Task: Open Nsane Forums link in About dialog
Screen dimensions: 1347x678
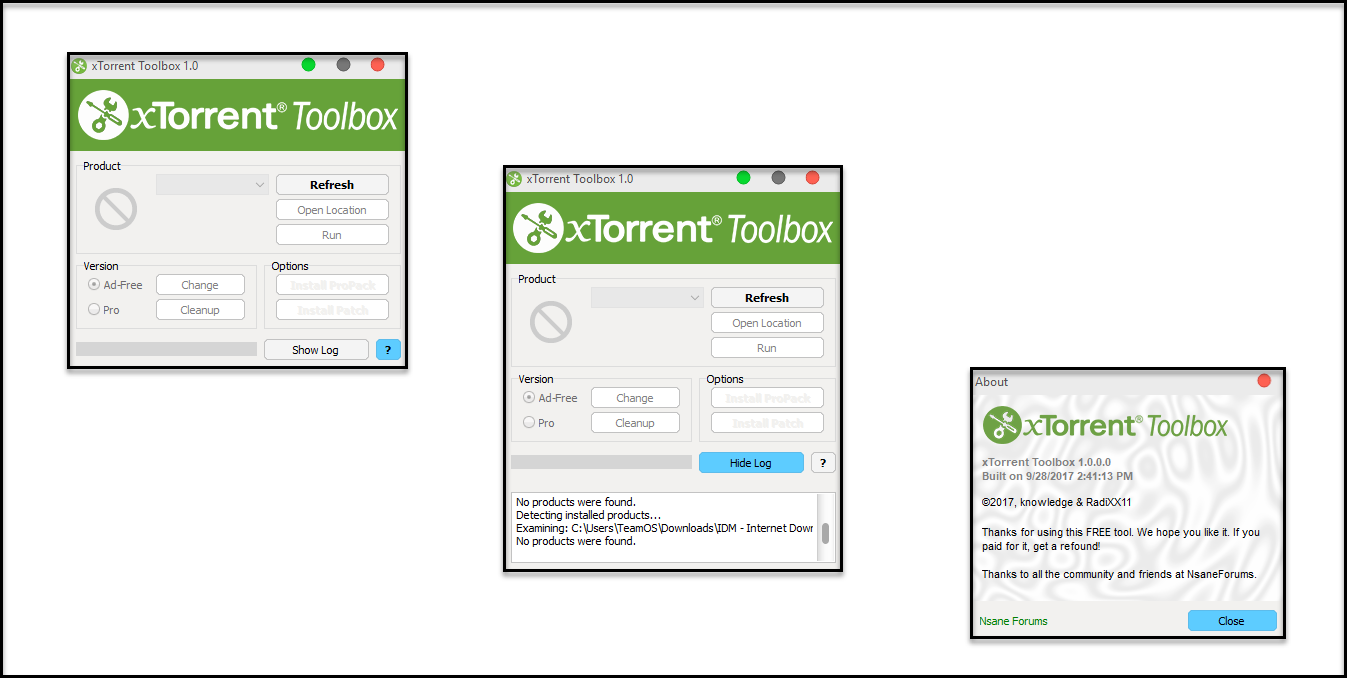Action: click(1013, 621)
